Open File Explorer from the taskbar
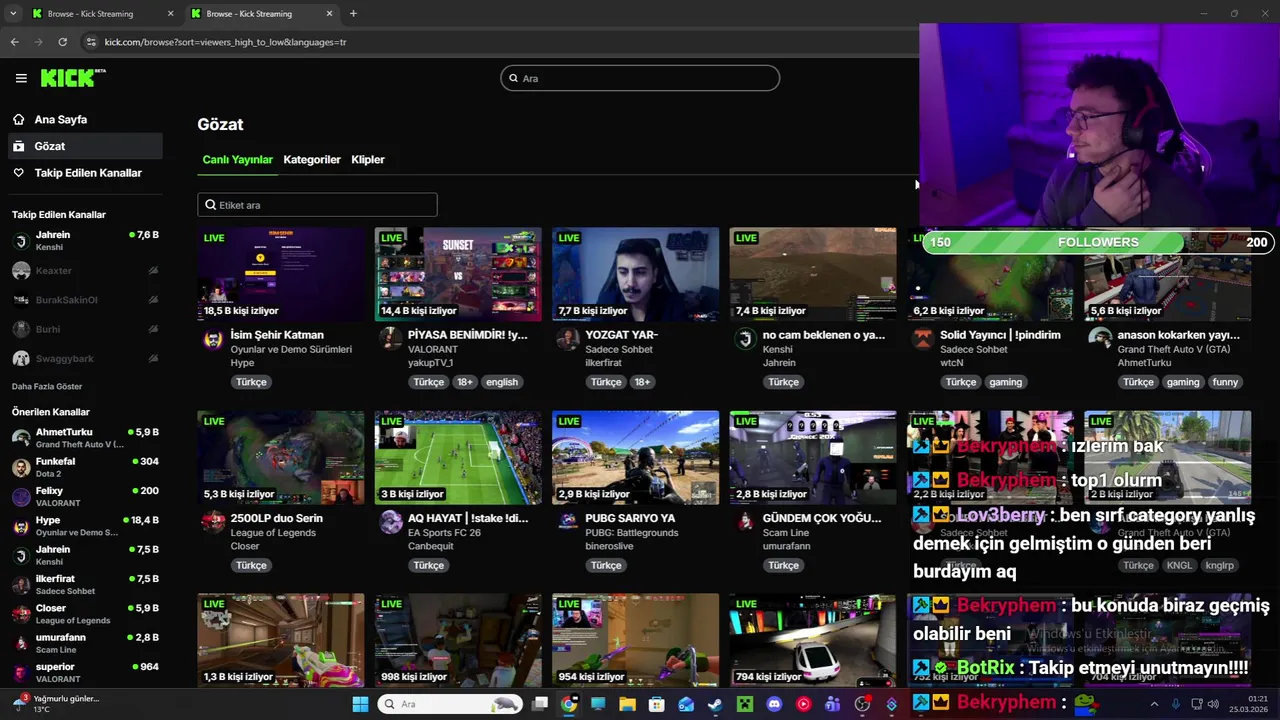Viewport: 1280px width, 720px height. pos(627,704)
